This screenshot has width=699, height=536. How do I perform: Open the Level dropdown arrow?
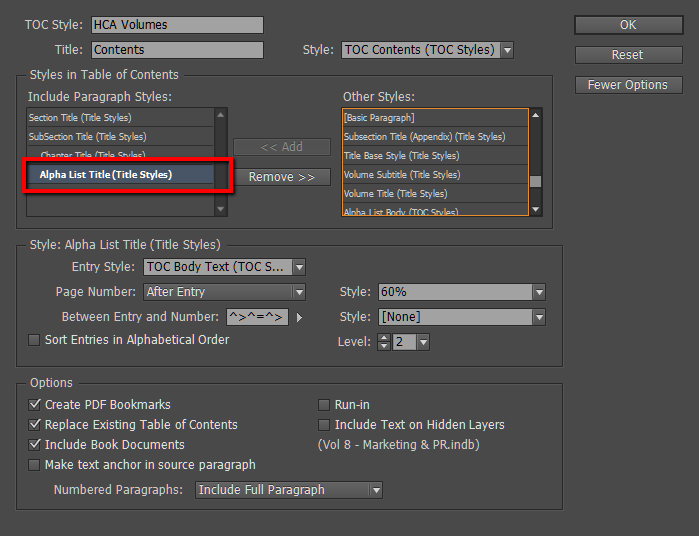pos(424,342)
